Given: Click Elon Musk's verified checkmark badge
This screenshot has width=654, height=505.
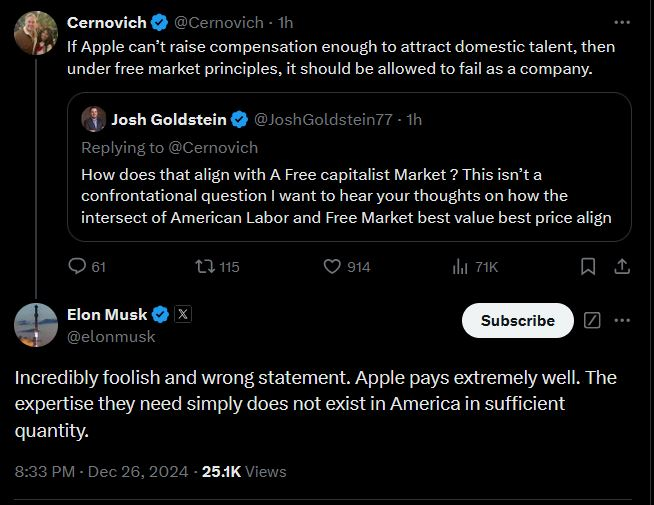Looking at the screenshot, I should (x=160, y=315).
